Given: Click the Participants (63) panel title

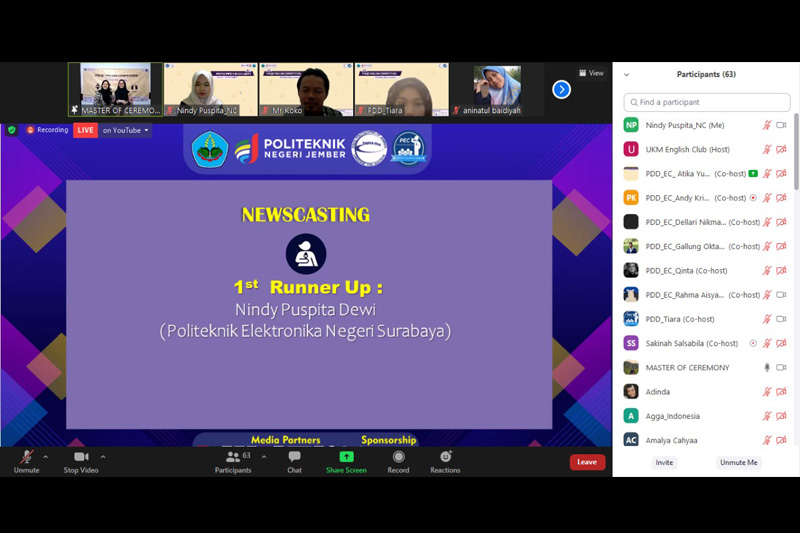Looking at the screenshot, I should (x=706, y=74).
